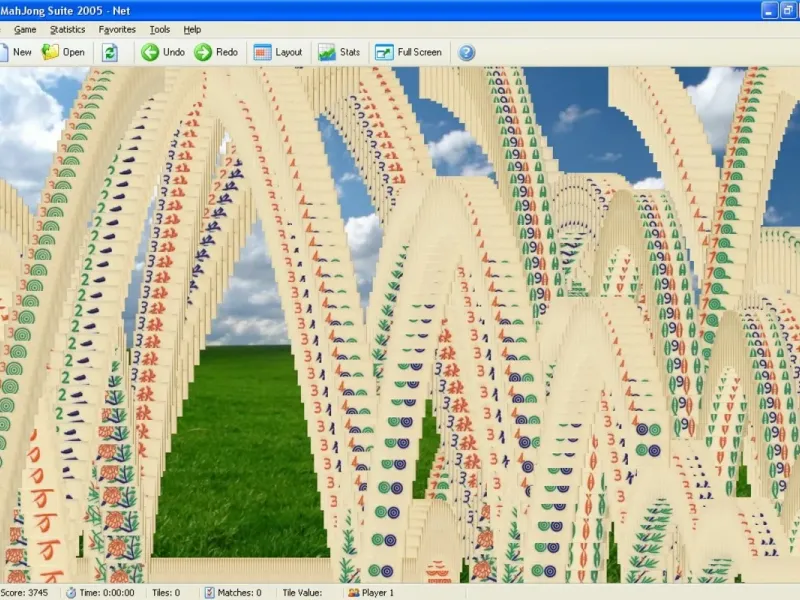Click the green Redo arrow icon

point(203,52)
